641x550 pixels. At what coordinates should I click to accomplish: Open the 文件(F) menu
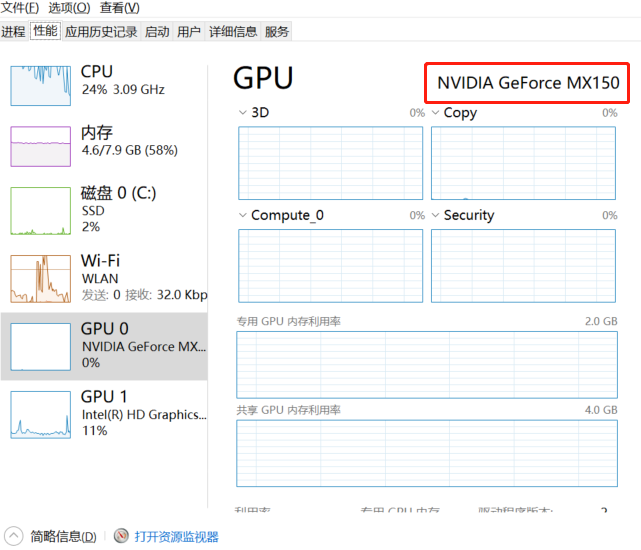click(x=20, y=7)
